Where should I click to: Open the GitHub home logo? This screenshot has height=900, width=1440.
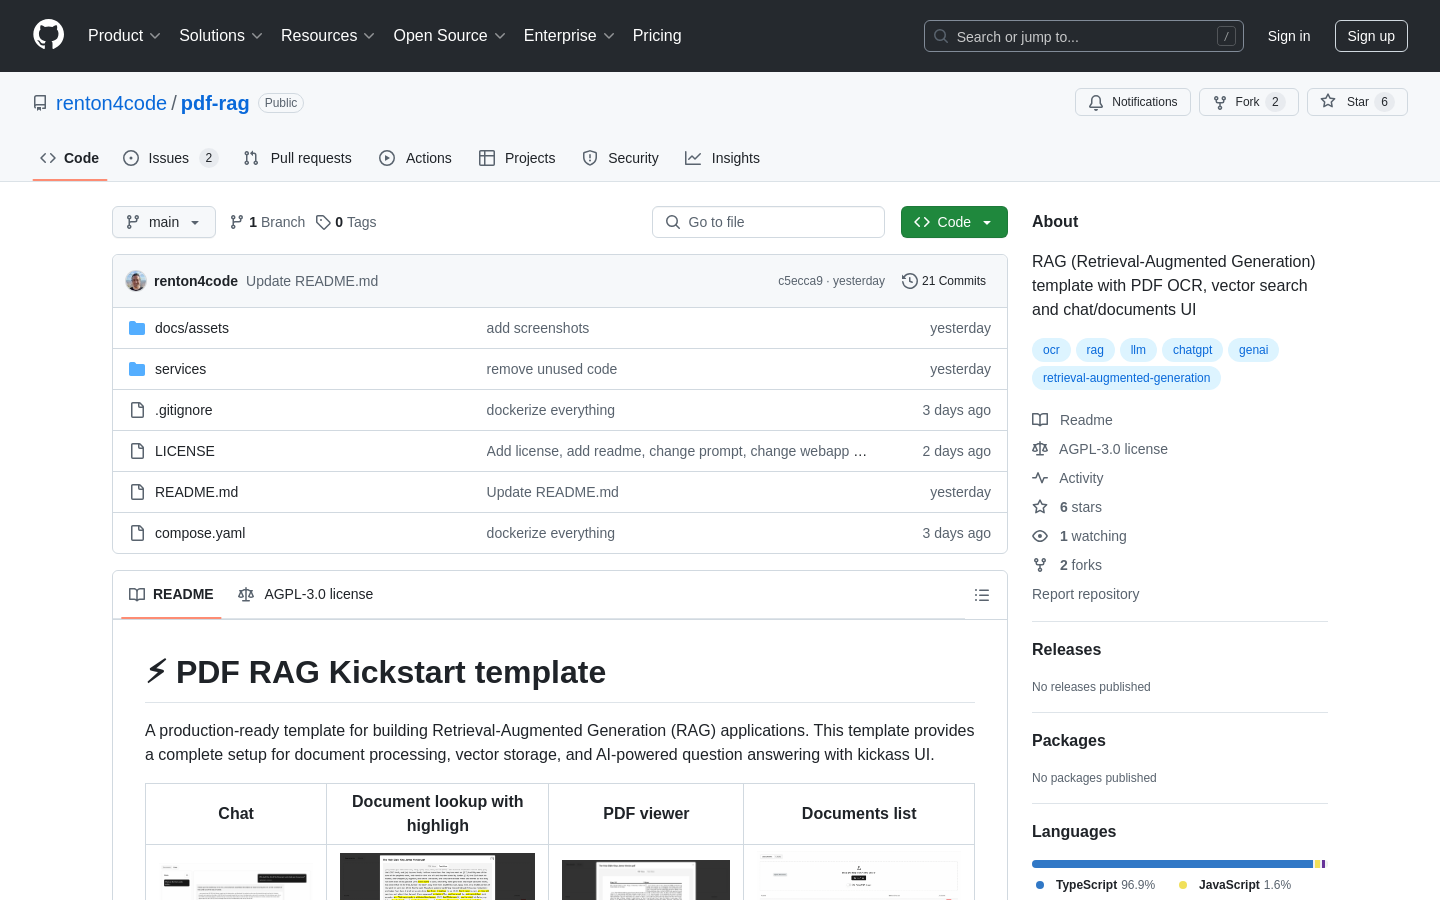point(48,35)
